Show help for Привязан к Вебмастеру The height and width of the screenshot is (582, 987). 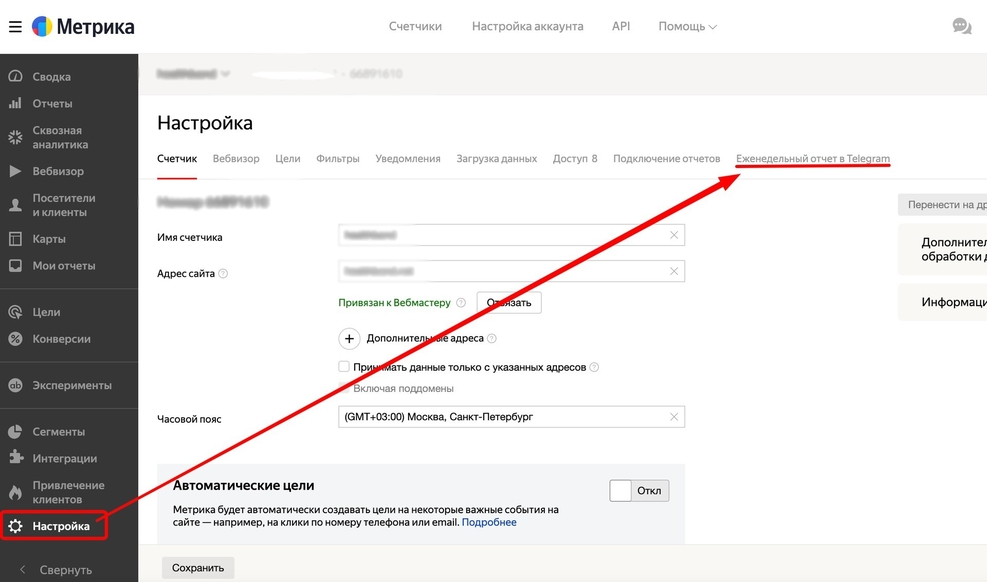tap(461, 303)
